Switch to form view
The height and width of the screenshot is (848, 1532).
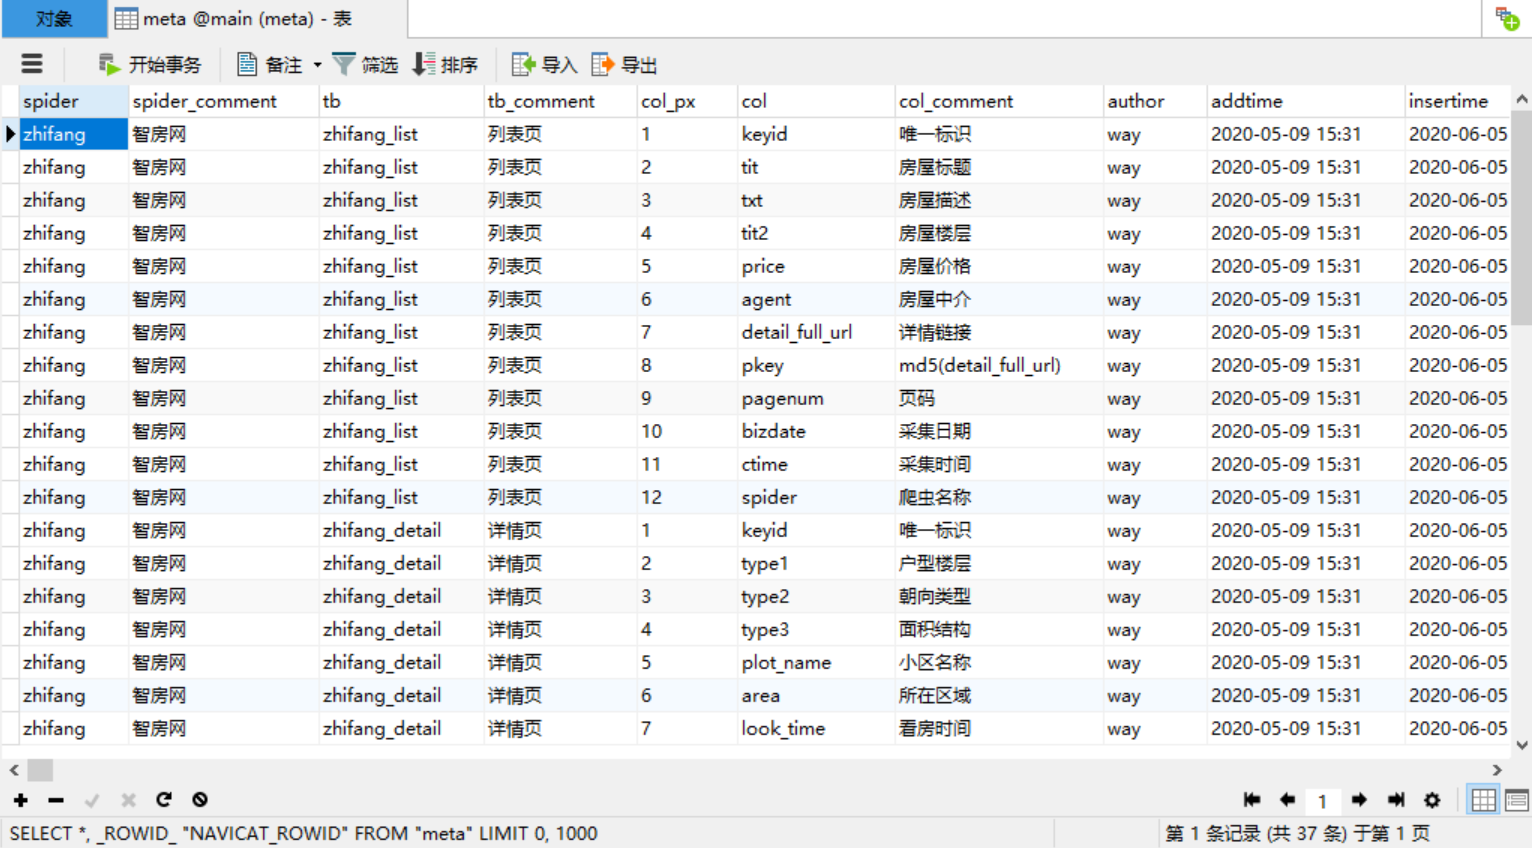[x=1516, y=800]
